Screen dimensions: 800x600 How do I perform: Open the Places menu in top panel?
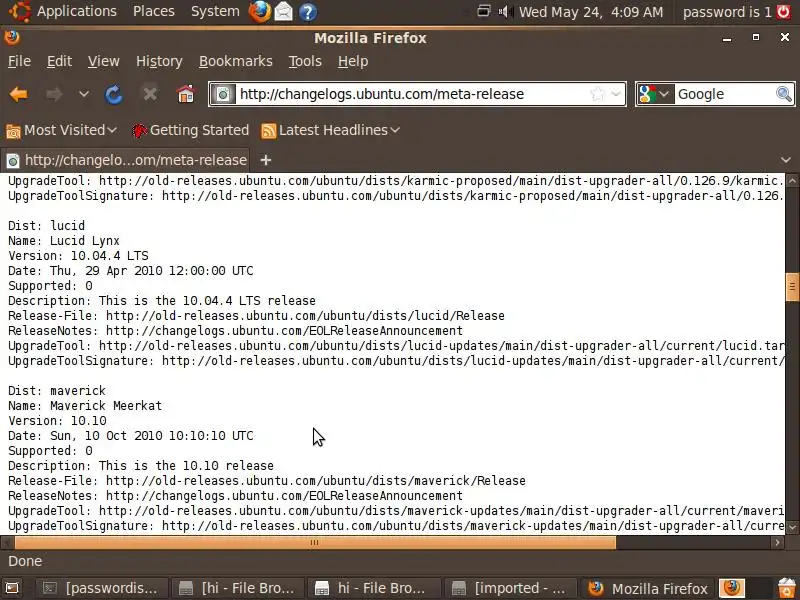(154, 11)
